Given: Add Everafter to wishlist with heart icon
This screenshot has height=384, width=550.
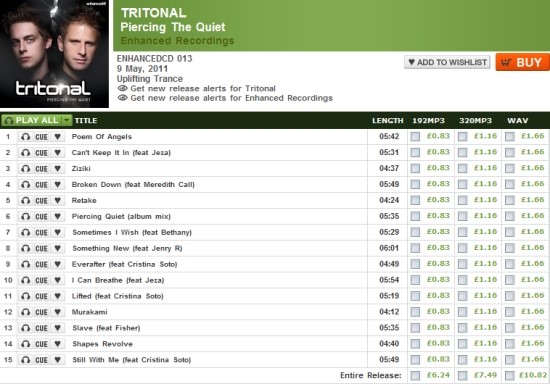Looking at the screenshot, I should coord(58,264).
